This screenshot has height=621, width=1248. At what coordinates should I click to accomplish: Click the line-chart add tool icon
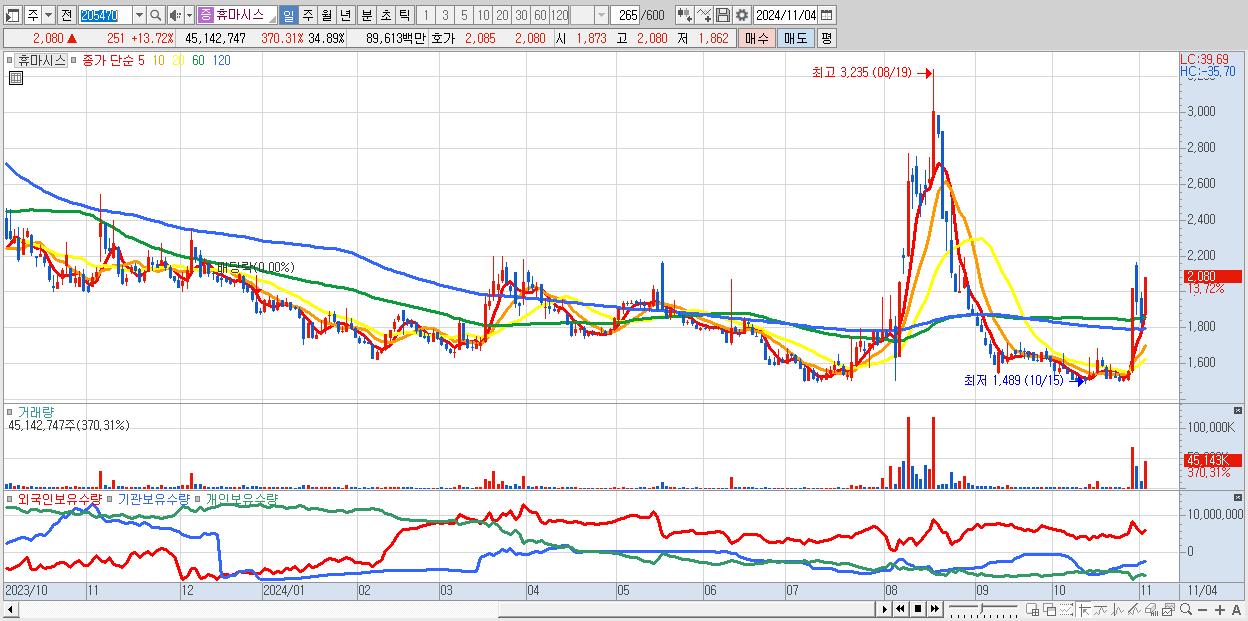pos(704,15)
